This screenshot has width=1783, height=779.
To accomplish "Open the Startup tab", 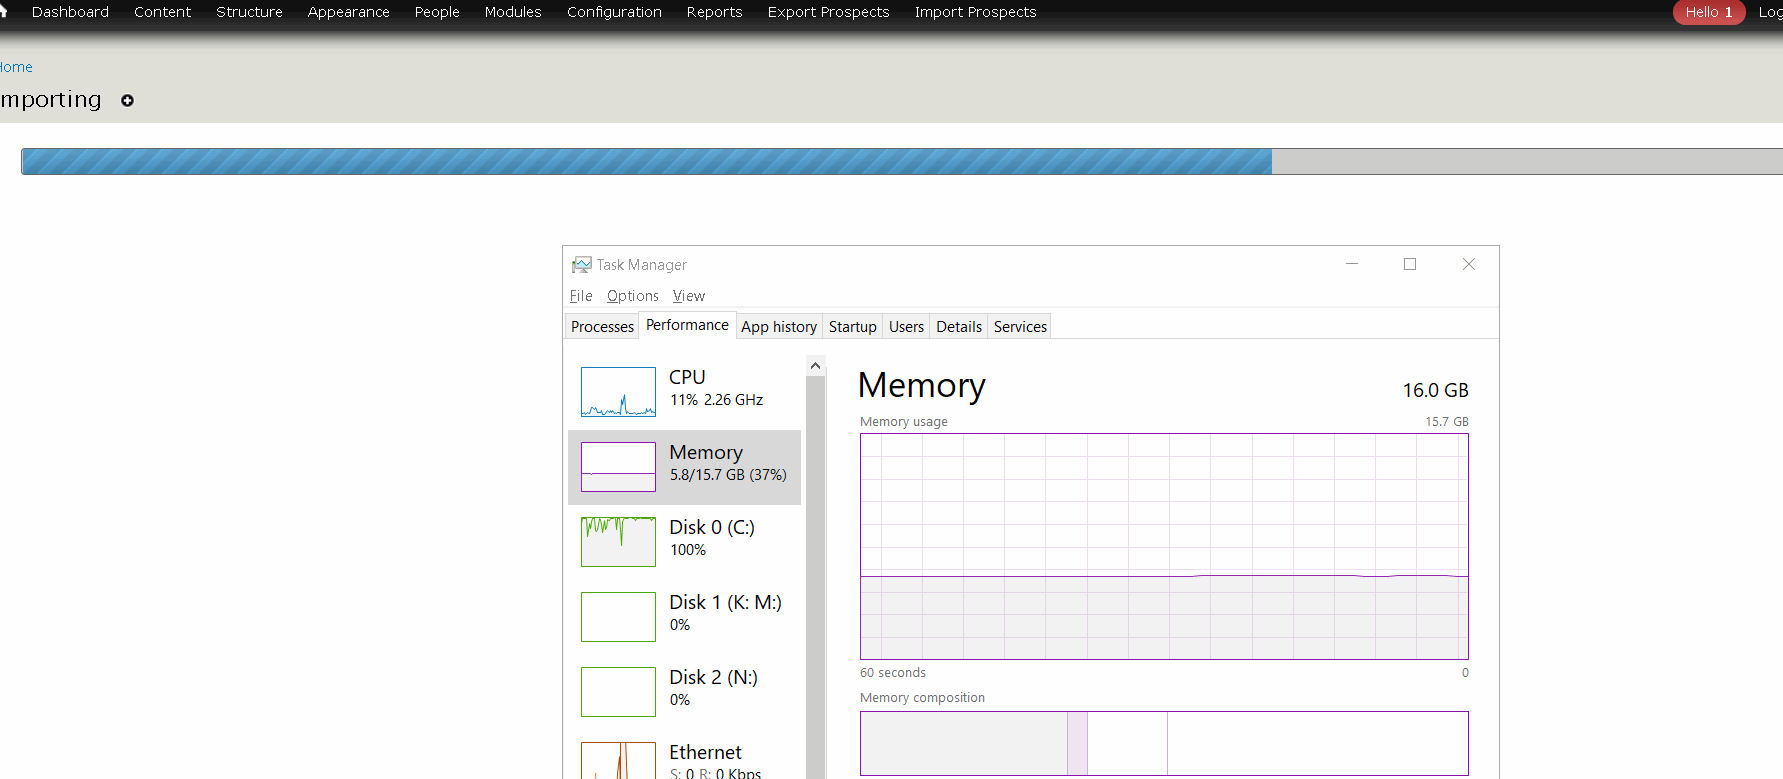I will pos(852,326).
